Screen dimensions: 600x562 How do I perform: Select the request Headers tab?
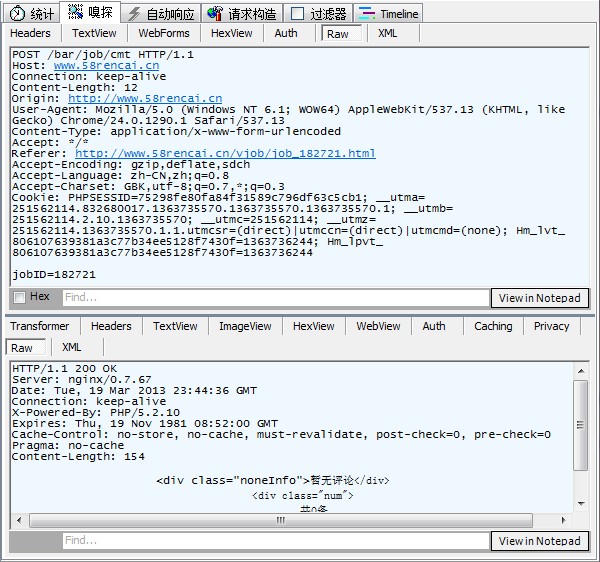point(30,33)
